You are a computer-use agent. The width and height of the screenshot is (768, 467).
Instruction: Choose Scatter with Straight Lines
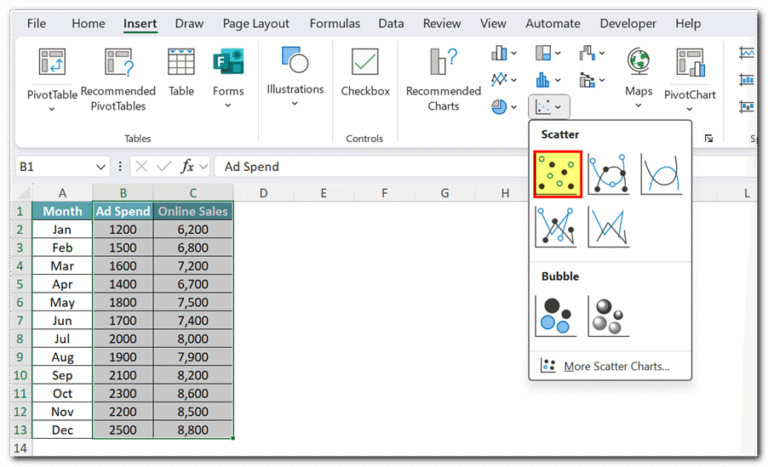pyautogui.click(x=608, y=227)
